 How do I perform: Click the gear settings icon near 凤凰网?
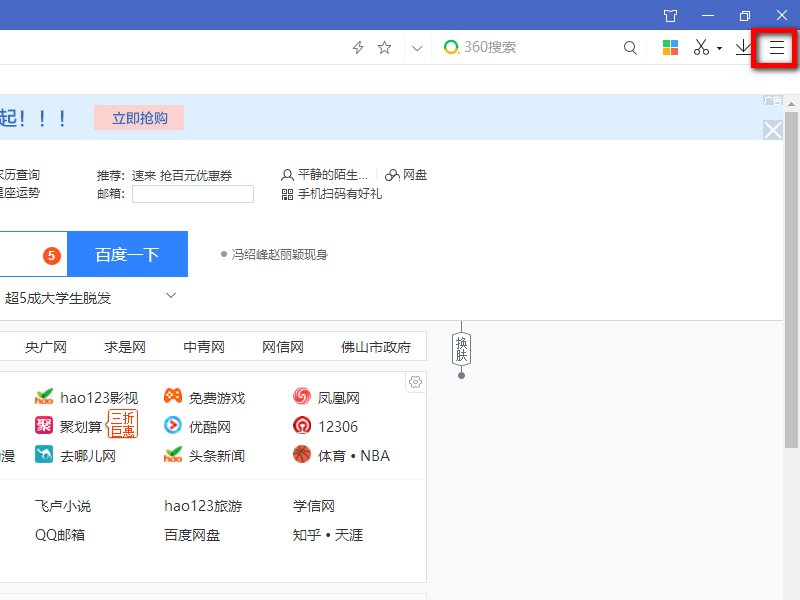416,382
